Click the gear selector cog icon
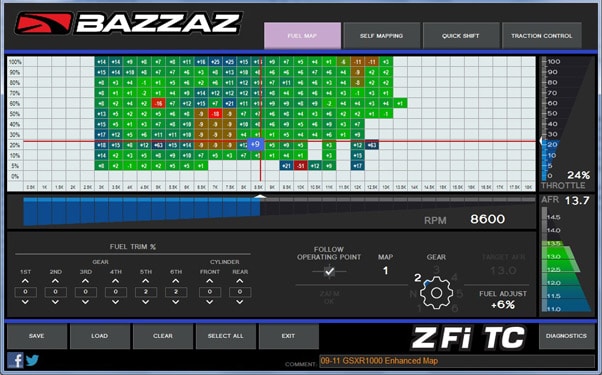This screenshot has width=602, height=375. pyautogui.click(x=436, y=293)
